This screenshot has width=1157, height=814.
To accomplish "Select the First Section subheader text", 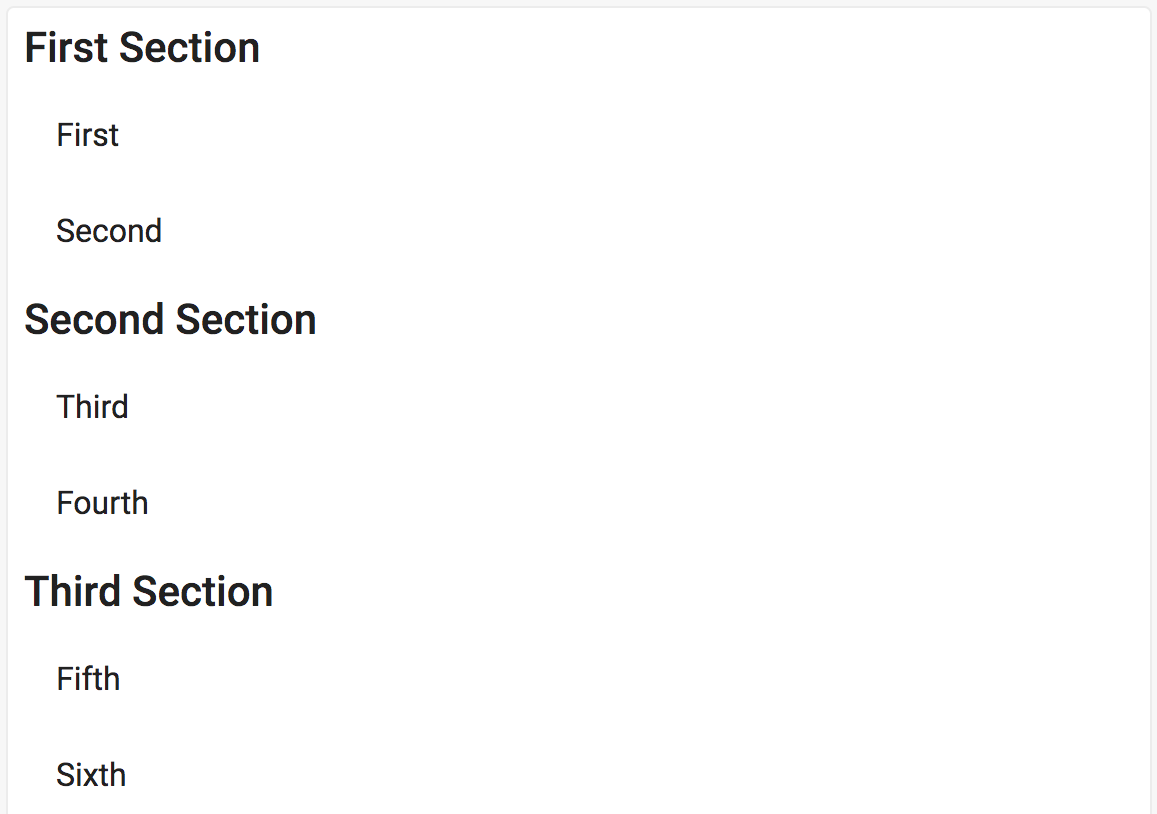I will [142, 48].
